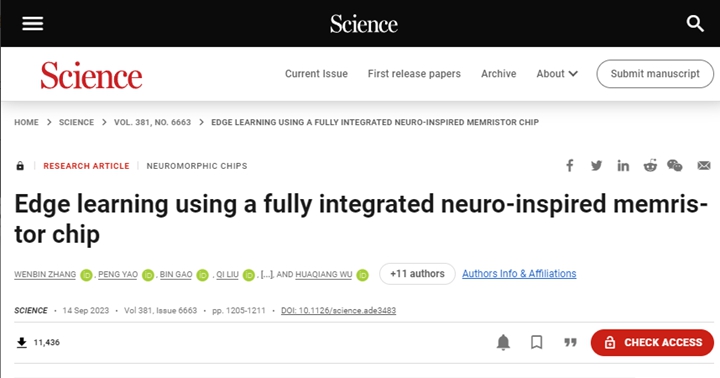This screenshot has height=378, width=720.
Task: Share article on LinkedIn
Action: pos(623,165)
